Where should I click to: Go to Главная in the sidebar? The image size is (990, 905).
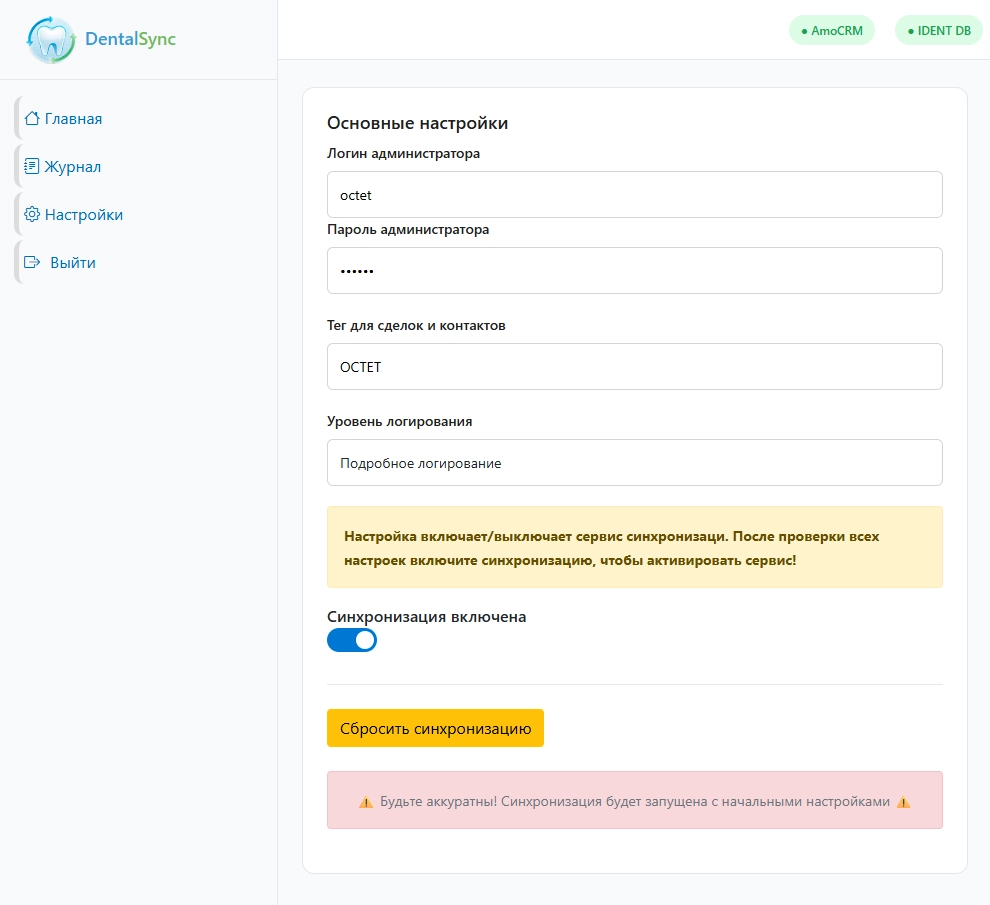point(73,118)
